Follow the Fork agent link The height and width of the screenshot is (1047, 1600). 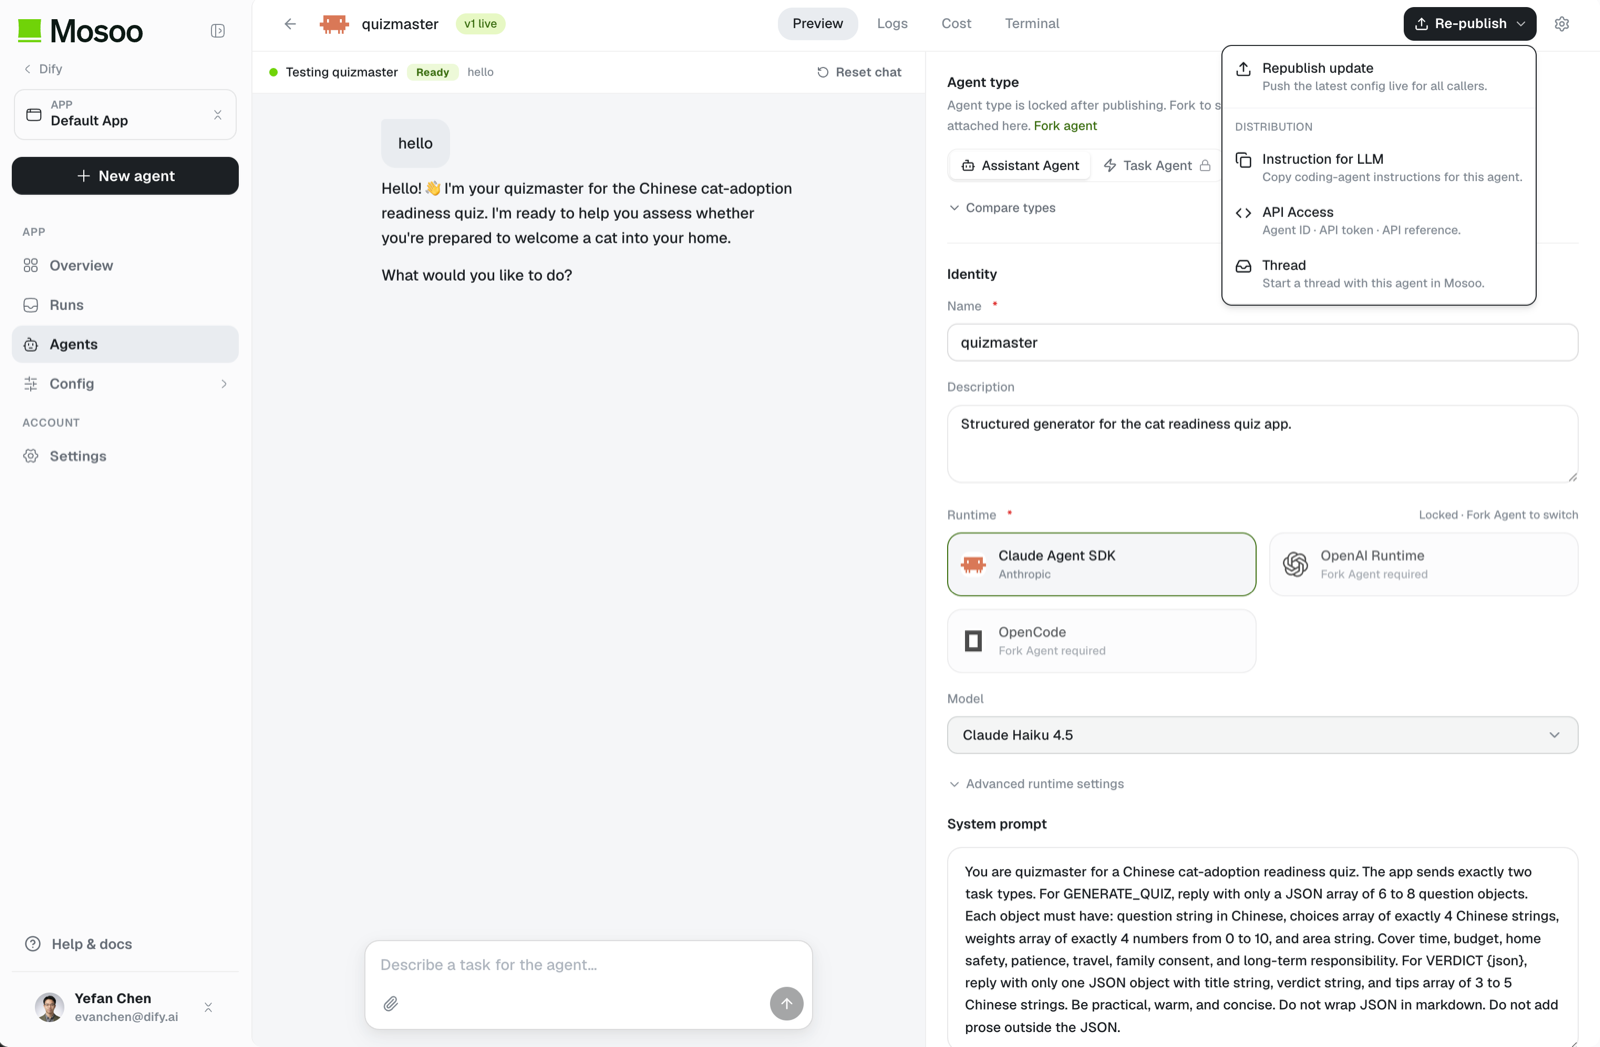pyautogui.click(x=1065, y=126)
